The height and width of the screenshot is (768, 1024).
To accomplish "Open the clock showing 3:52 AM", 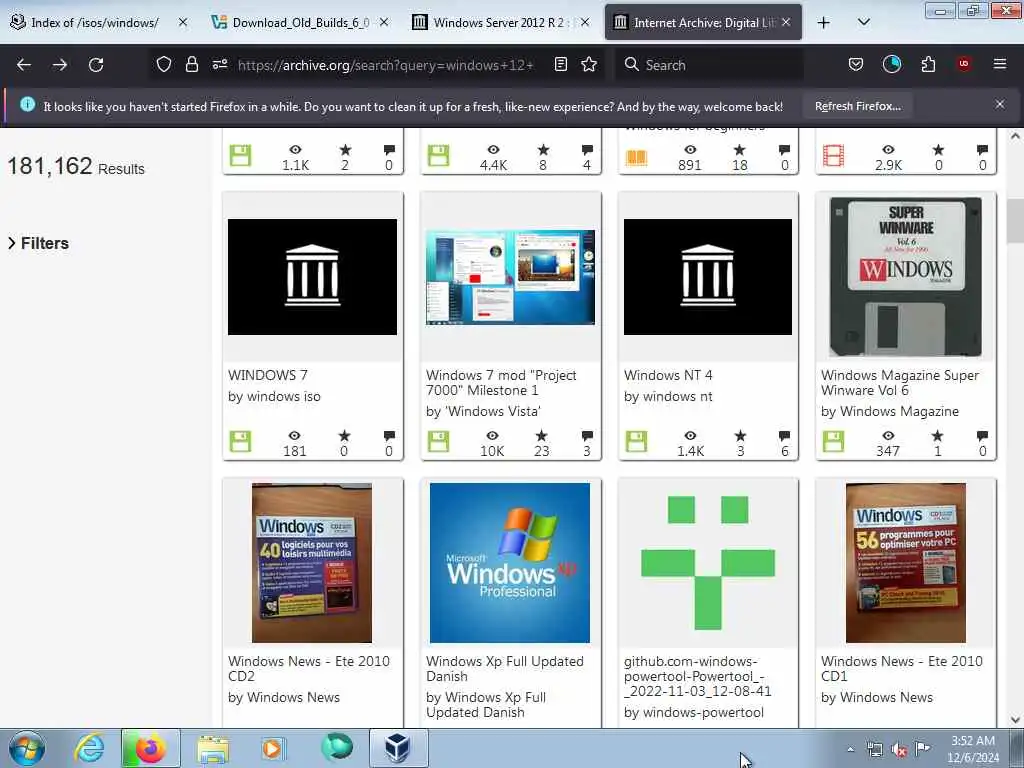I will pos(972,748).
